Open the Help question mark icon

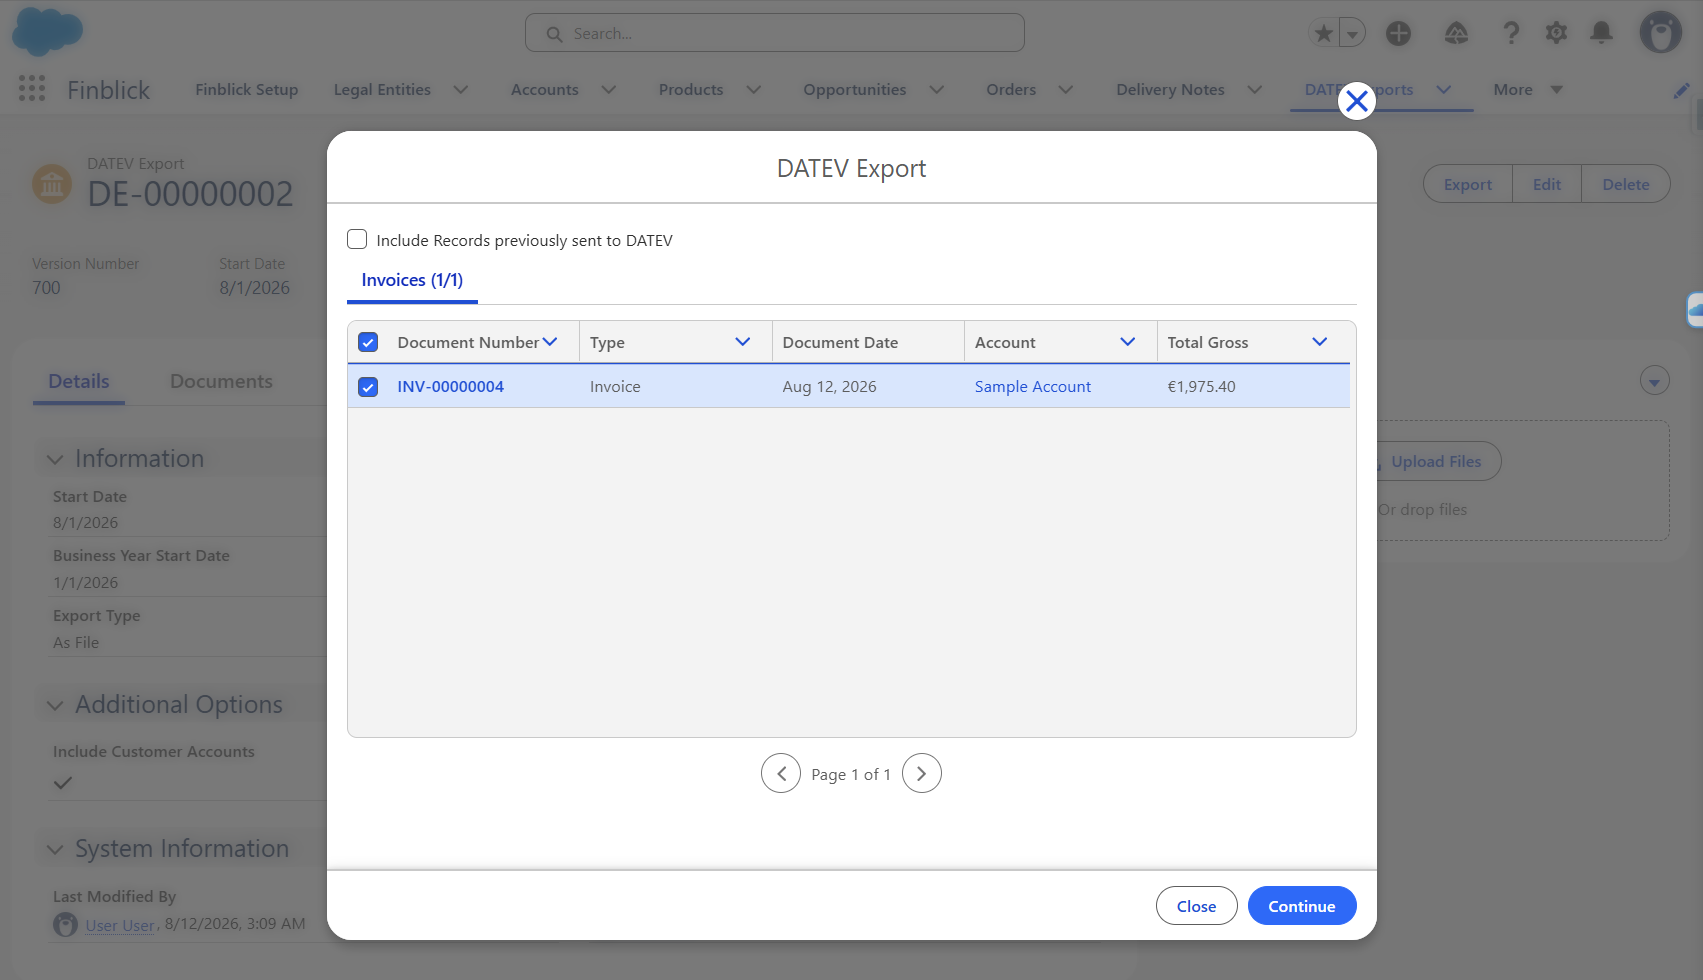(1511, 33)
